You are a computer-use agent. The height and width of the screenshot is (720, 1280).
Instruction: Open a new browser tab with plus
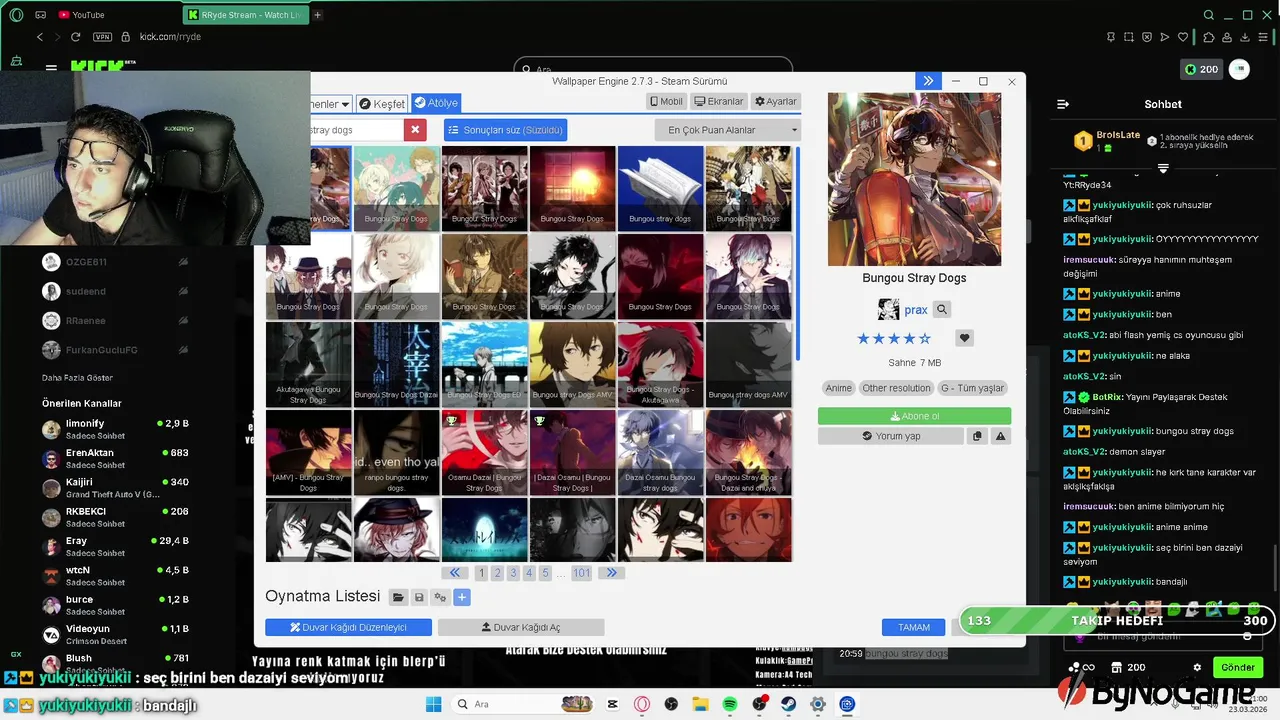point(317,15)
